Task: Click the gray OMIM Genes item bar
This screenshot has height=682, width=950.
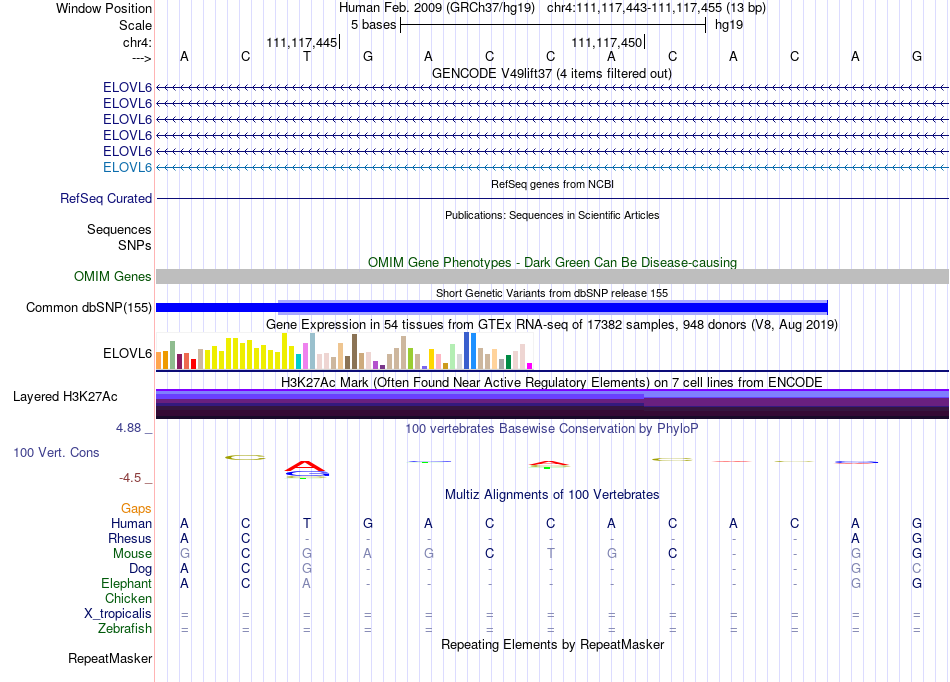Action: [552, 277]
